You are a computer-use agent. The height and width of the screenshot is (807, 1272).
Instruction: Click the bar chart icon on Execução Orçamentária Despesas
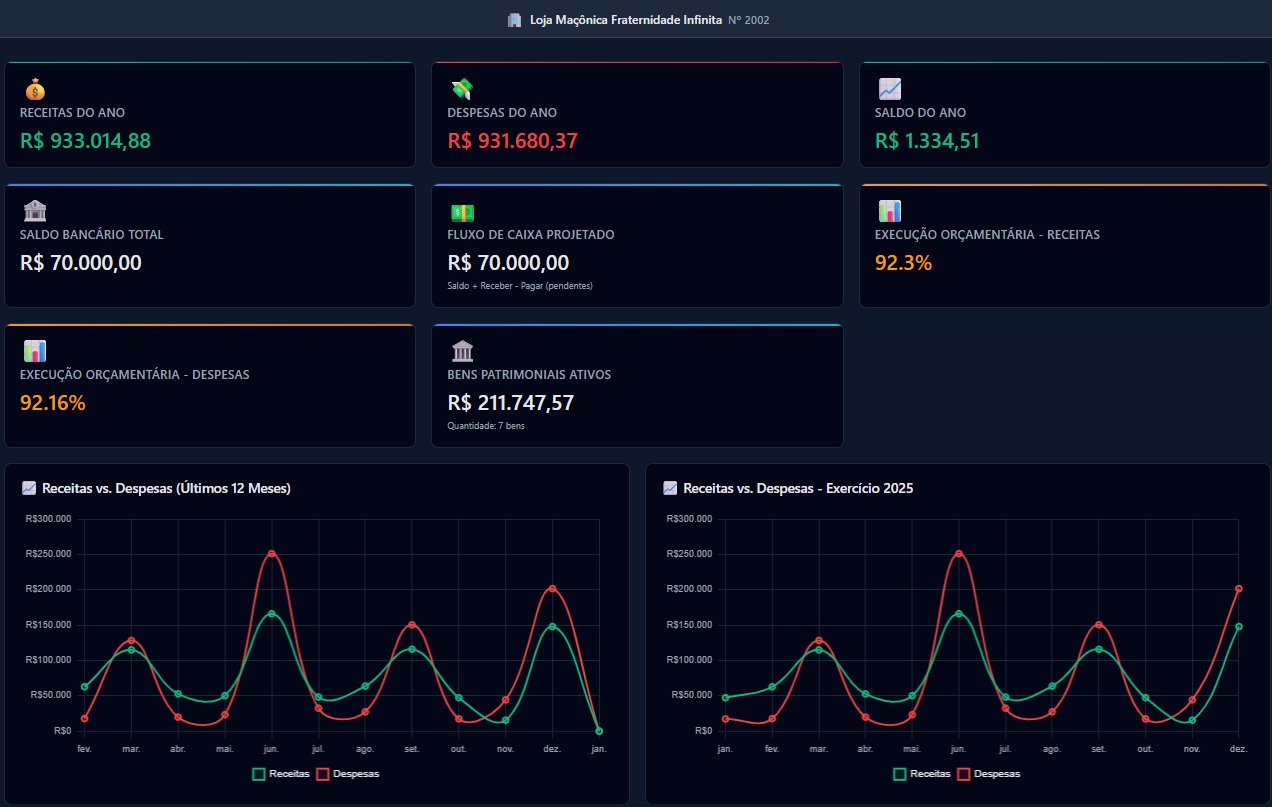[x=34, y=350]
